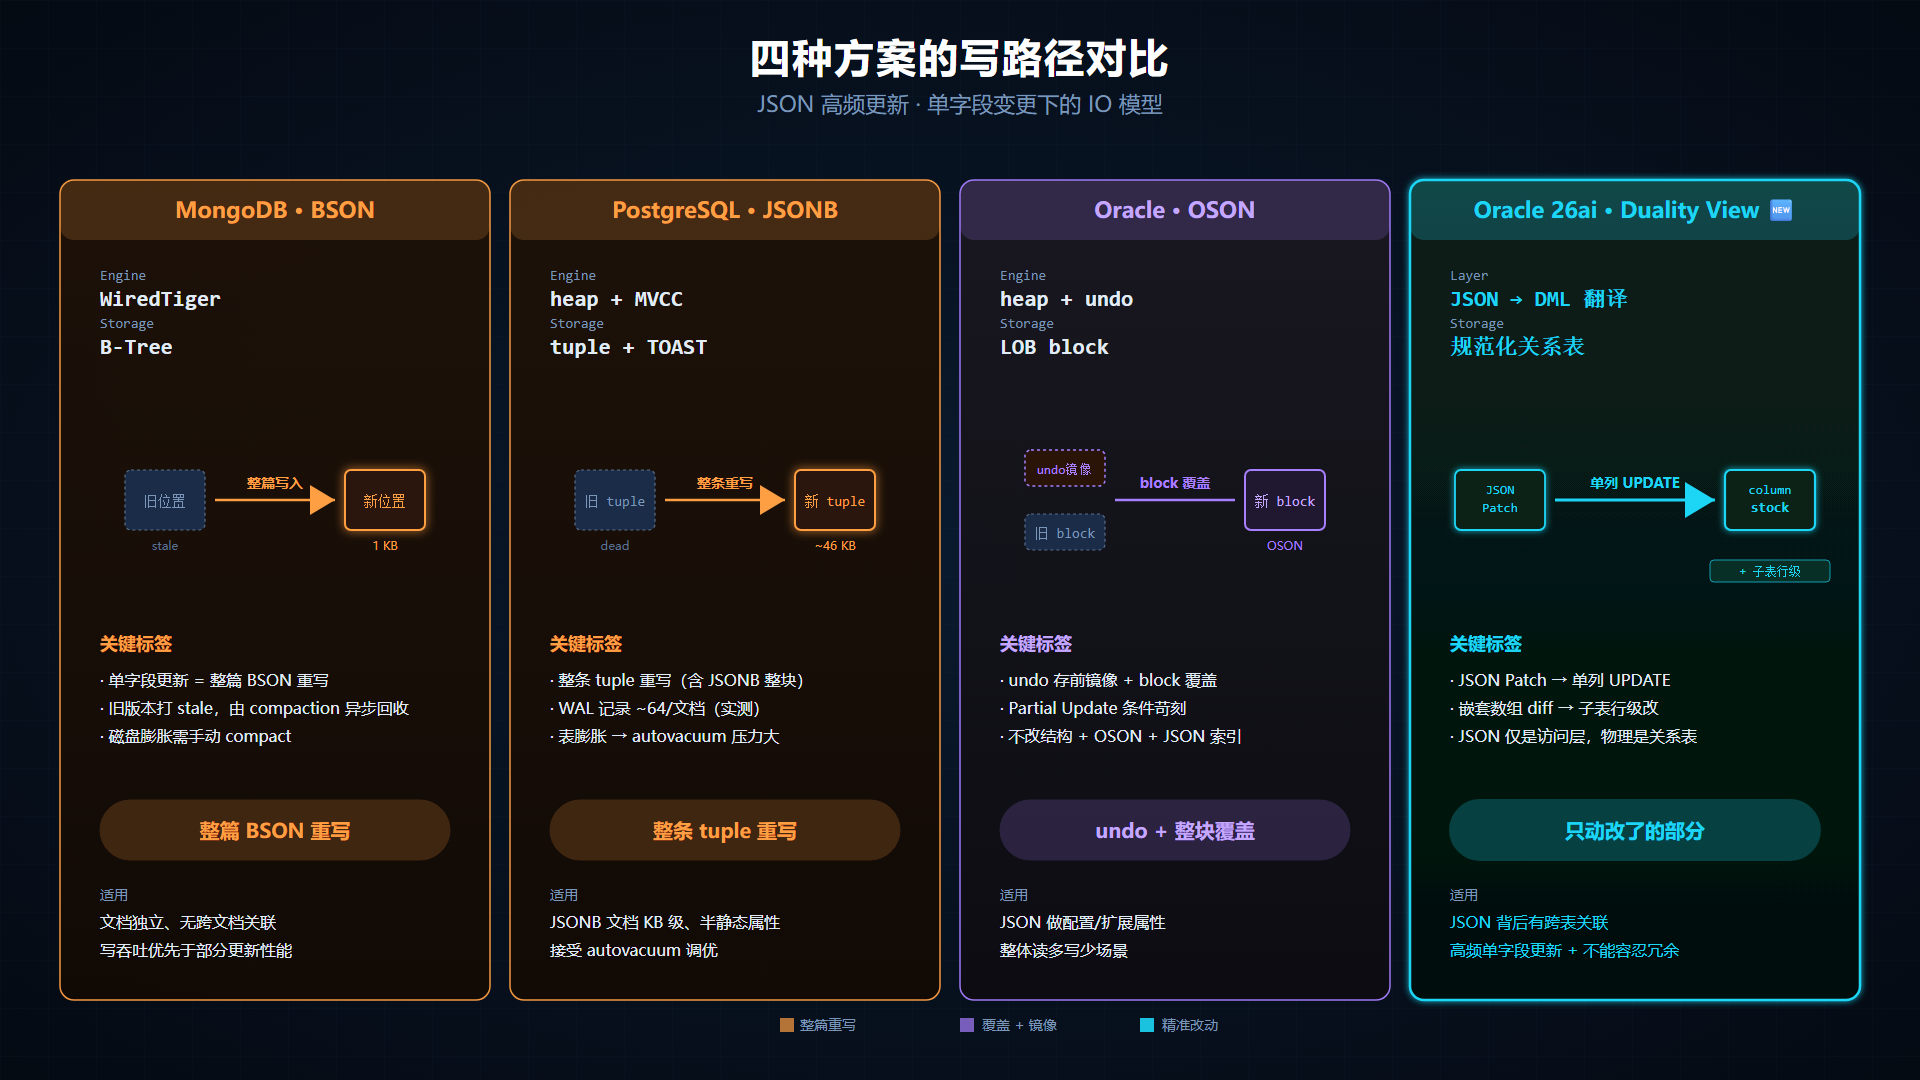Click the bullet 整条 tuple 重写 (含 JSONB 整块)
Screen dimensions: 1920x1080
pyautogui.click(x=677, y=681)
